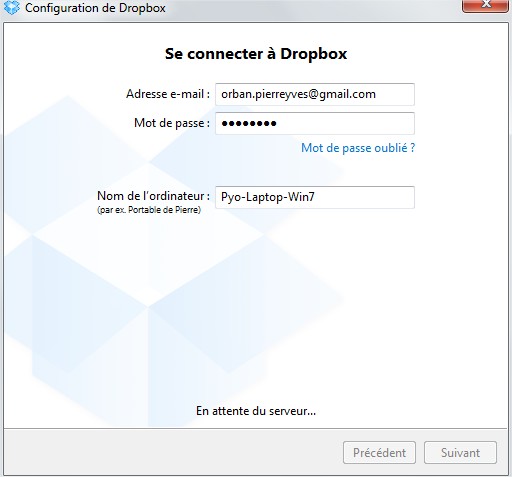
Task: Click the Portable de Pierre example hint
Action: pyautogui.click(x=149, y=210)
